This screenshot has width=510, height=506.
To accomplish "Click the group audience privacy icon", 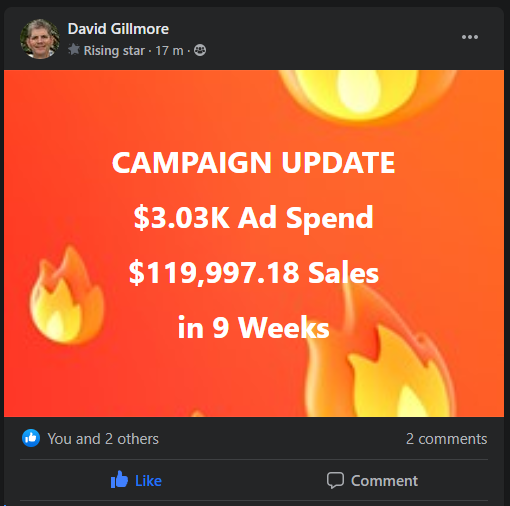I will (x=200, y=50).
